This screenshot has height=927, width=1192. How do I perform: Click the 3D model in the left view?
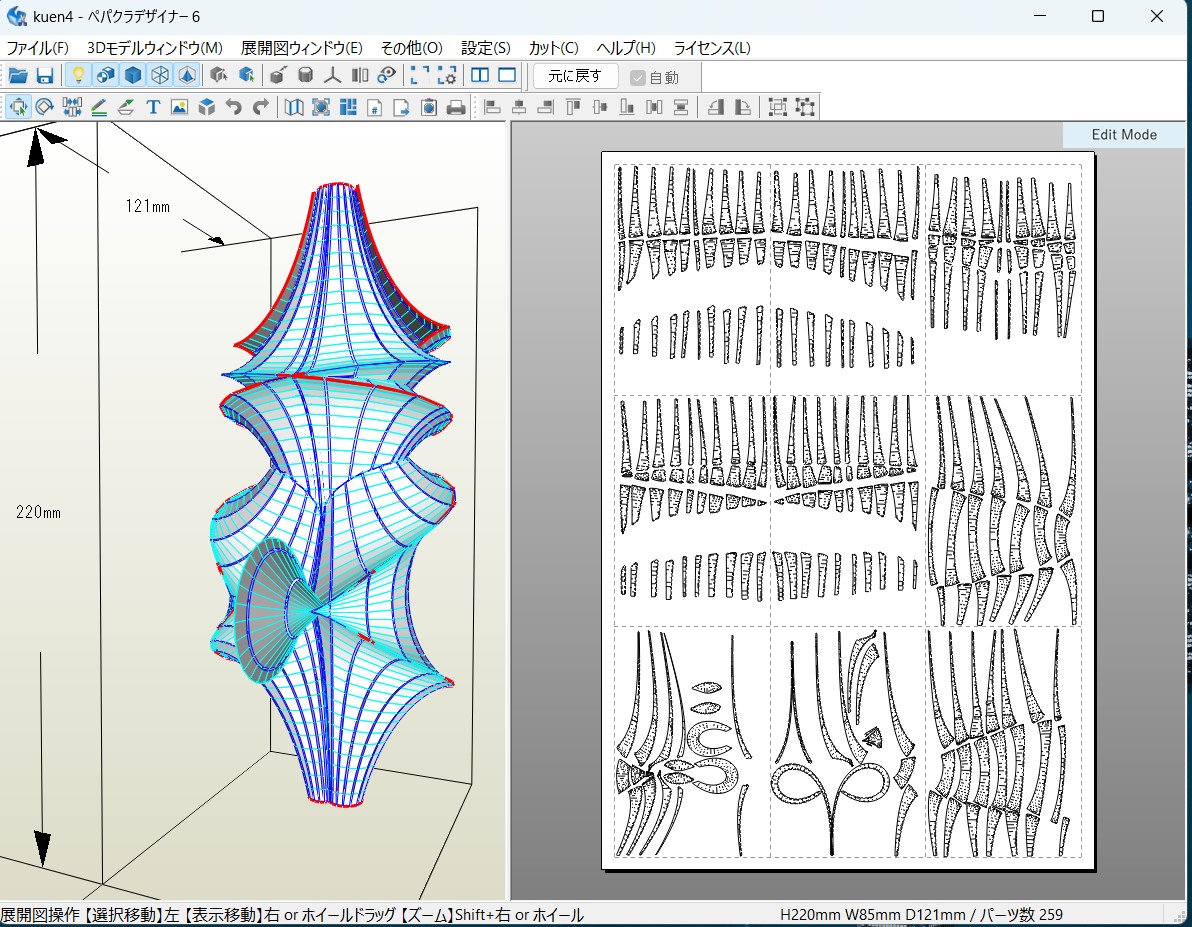(x=334, y=494)
